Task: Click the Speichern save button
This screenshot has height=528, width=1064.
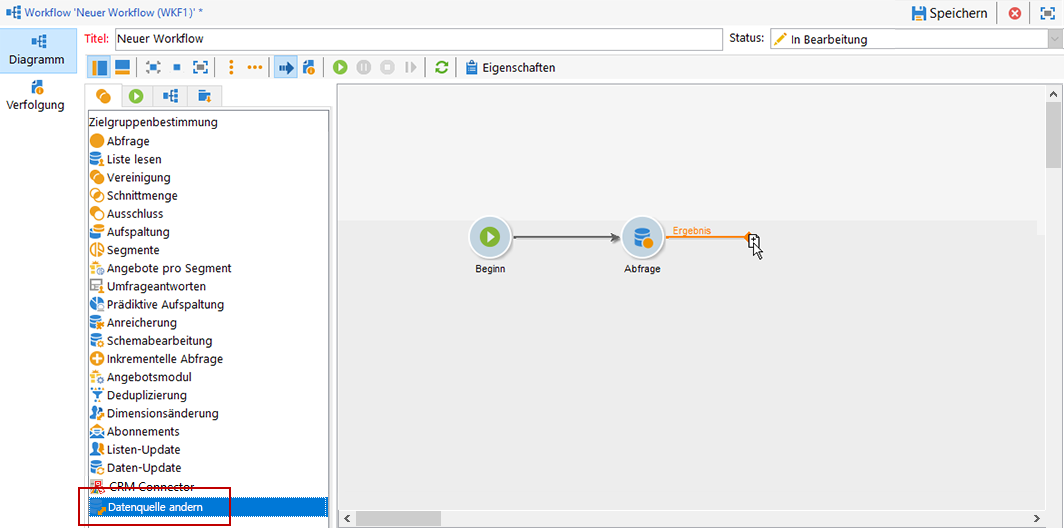Action: point(949,13)
